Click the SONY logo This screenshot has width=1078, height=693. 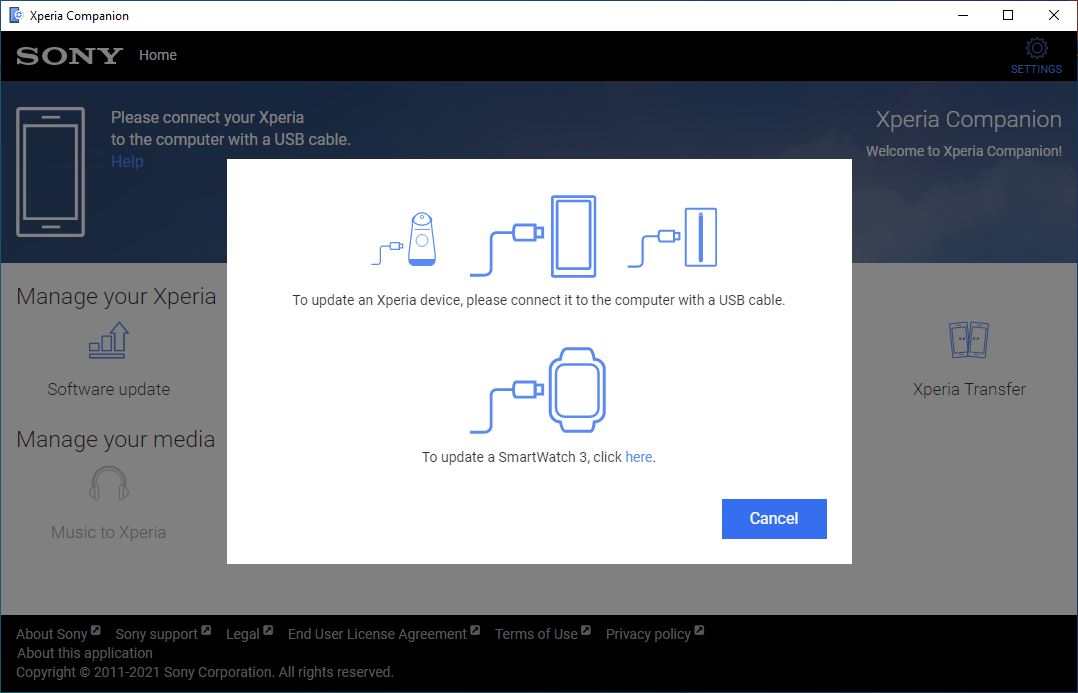(x=69, y=56)
